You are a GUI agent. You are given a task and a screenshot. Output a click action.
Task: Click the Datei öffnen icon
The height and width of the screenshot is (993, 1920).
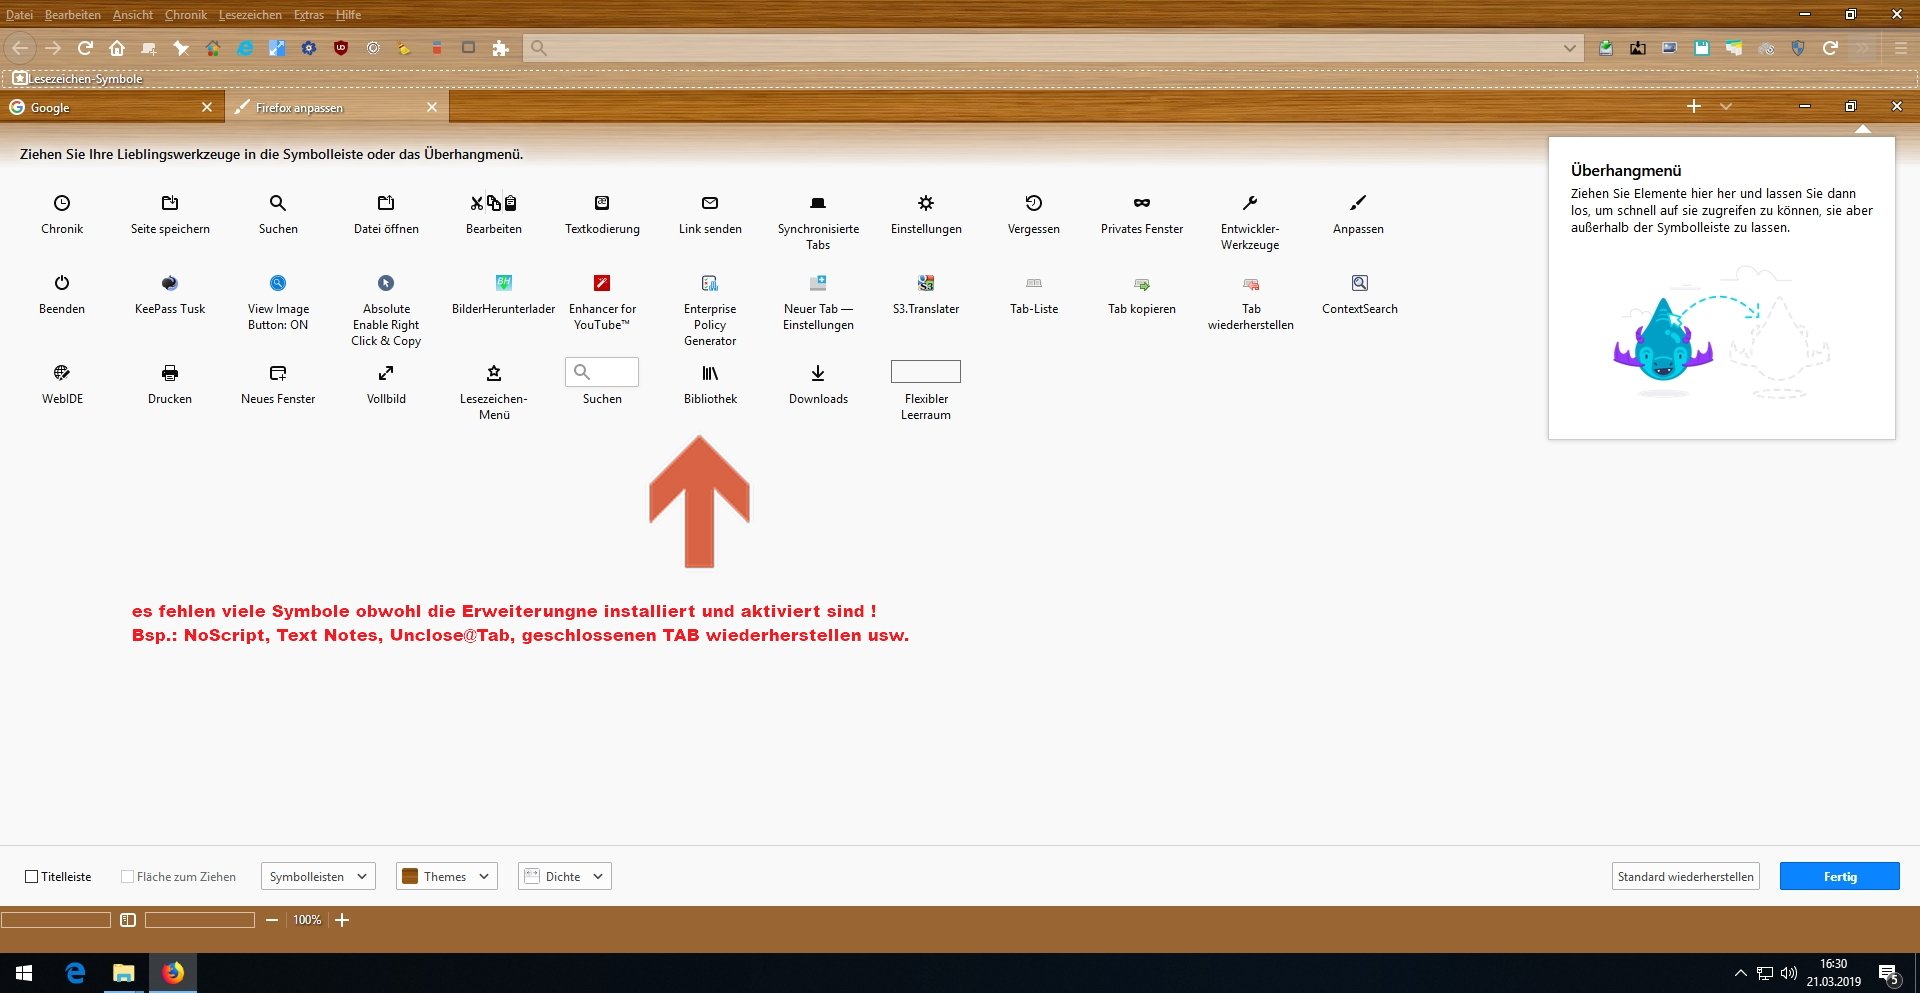386,203
